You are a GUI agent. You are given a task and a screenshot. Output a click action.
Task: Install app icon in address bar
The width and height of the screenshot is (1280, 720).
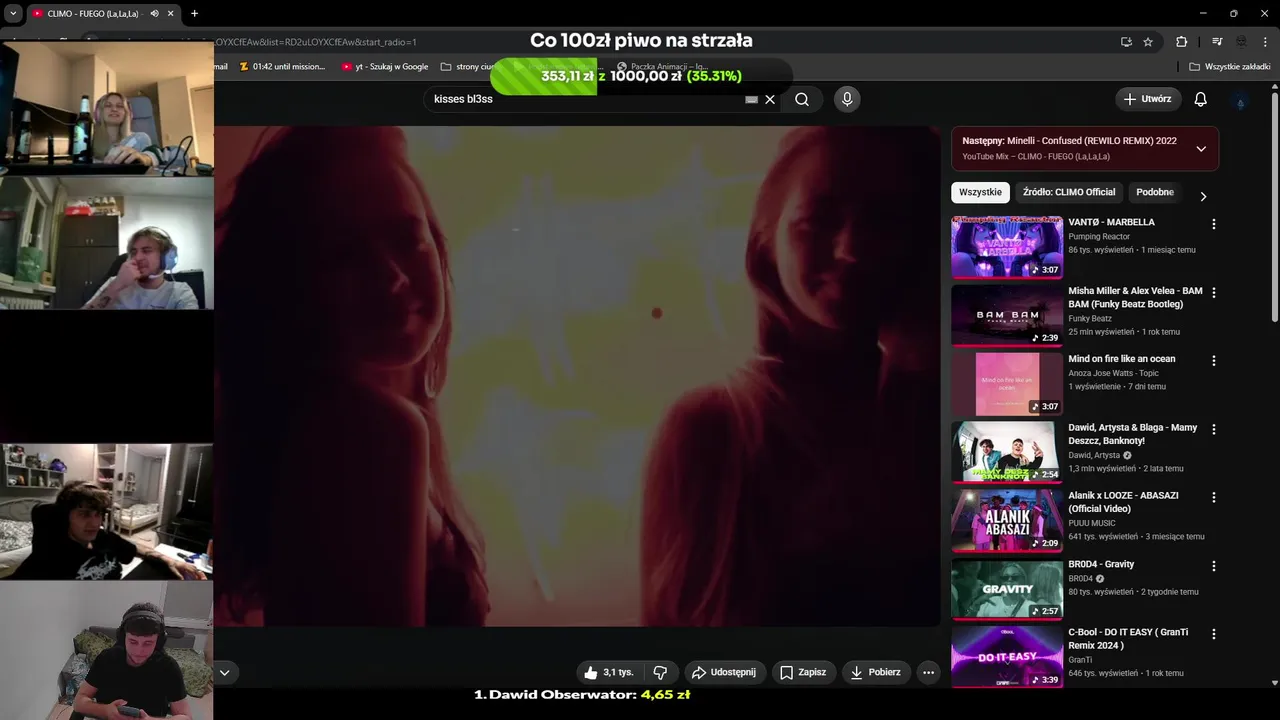1126,42
